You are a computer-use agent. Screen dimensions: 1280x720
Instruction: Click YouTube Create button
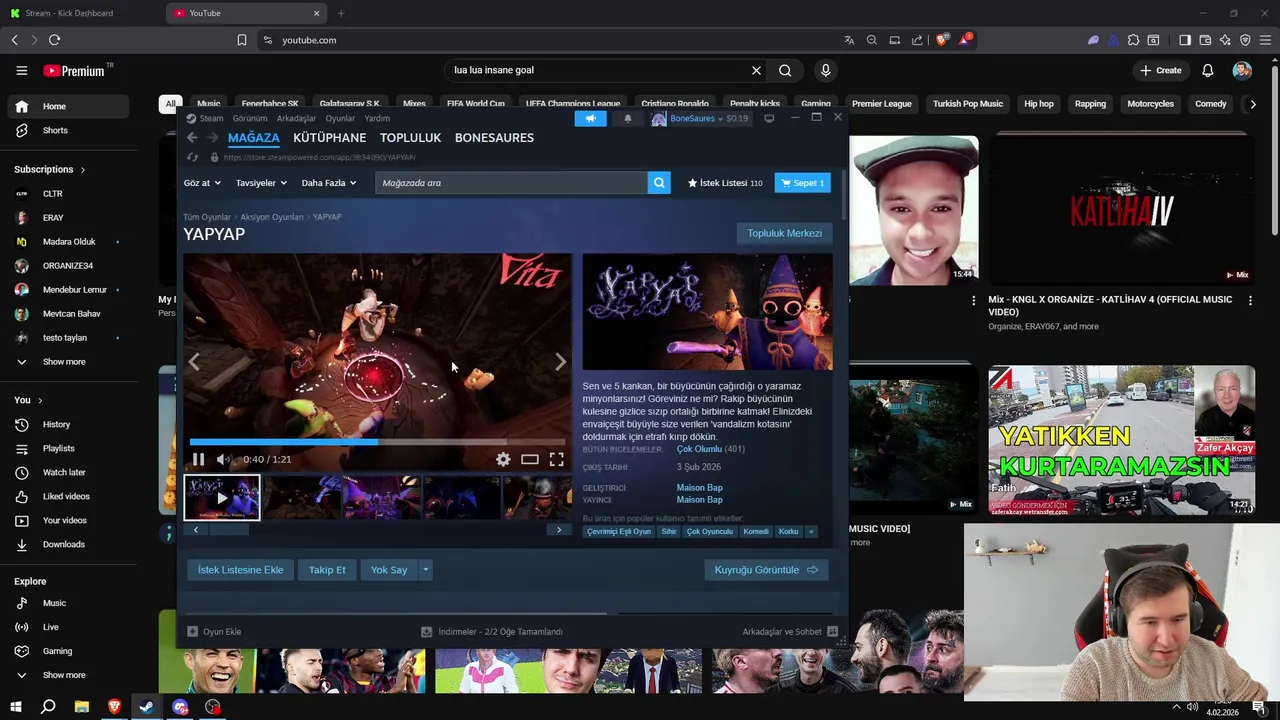1161,70
